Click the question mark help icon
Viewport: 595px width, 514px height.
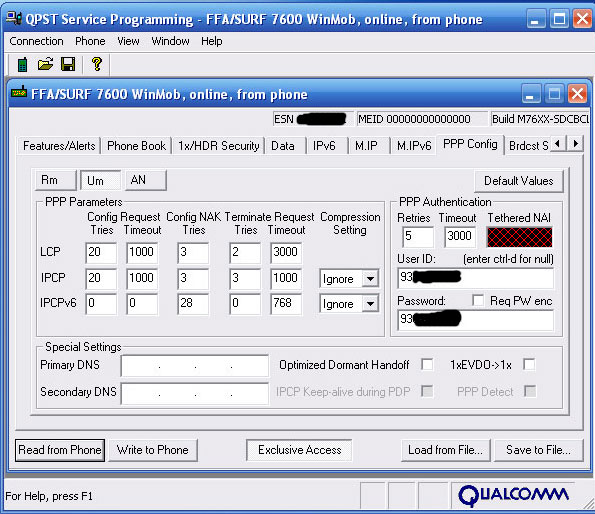pyautogui.click(x=97, y=64)
